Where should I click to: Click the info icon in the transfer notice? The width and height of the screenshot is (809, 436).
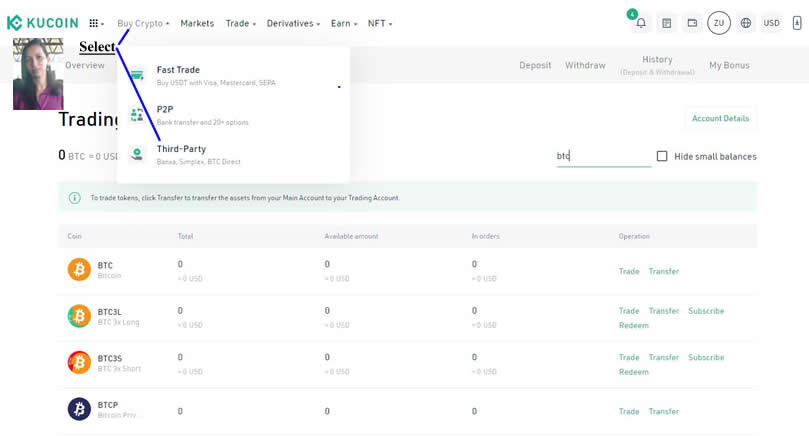tap(75, 198)
